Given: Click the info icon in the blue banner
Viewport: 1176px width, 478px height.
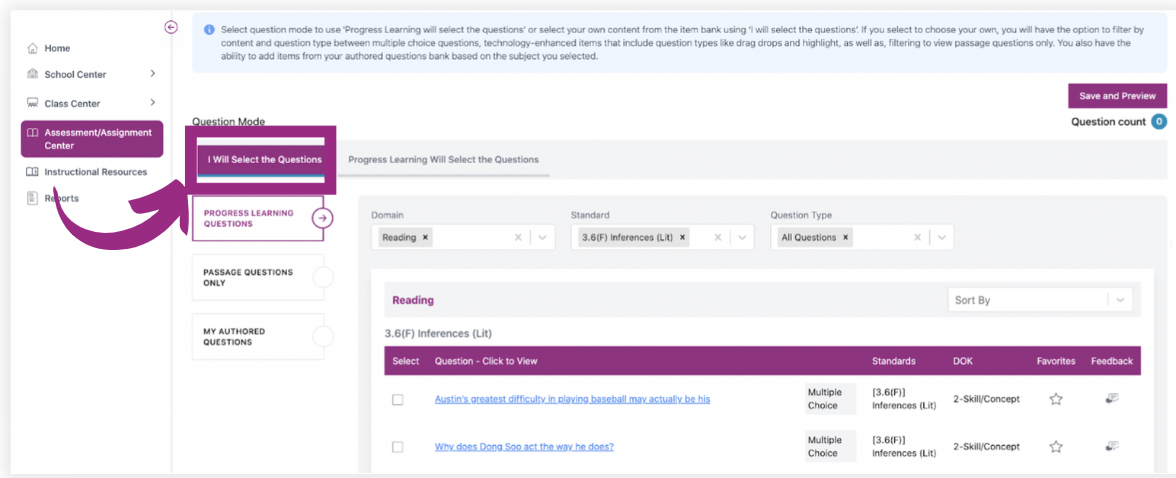Looking at the screenshot, I should coord(209,30).
